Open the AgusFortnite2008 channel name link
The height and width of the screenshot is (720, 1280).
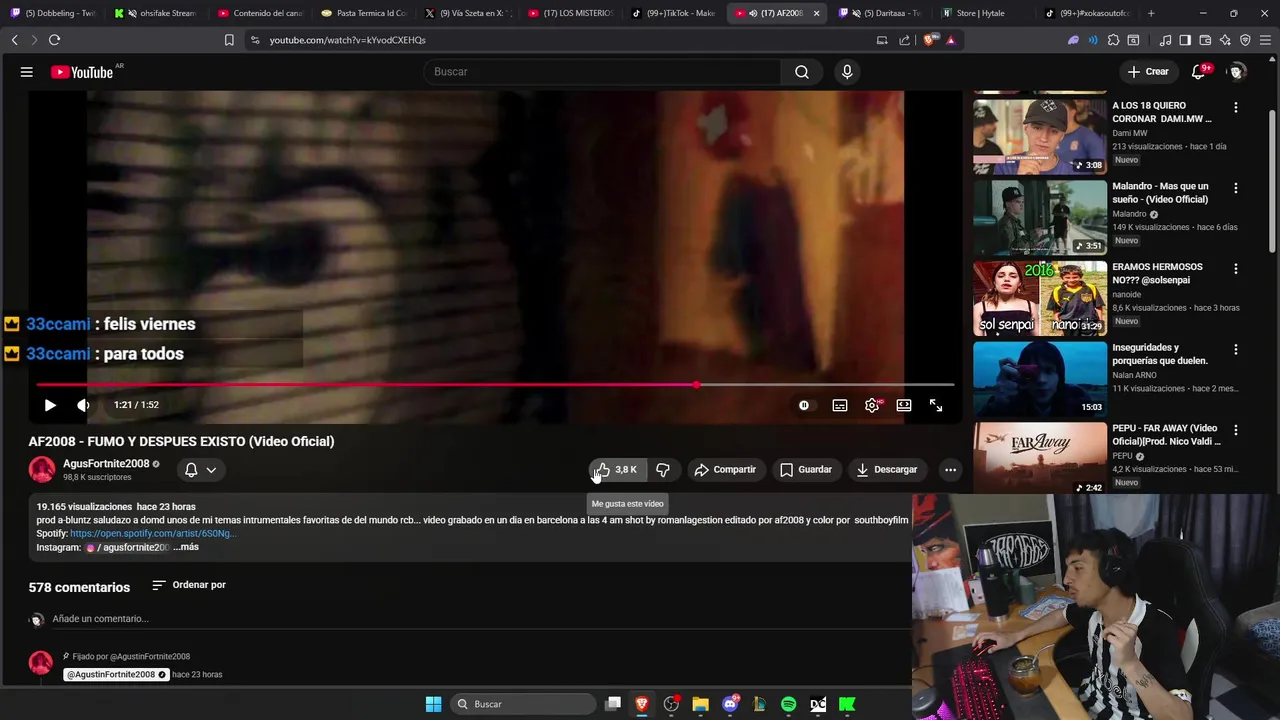click(106, 464)
